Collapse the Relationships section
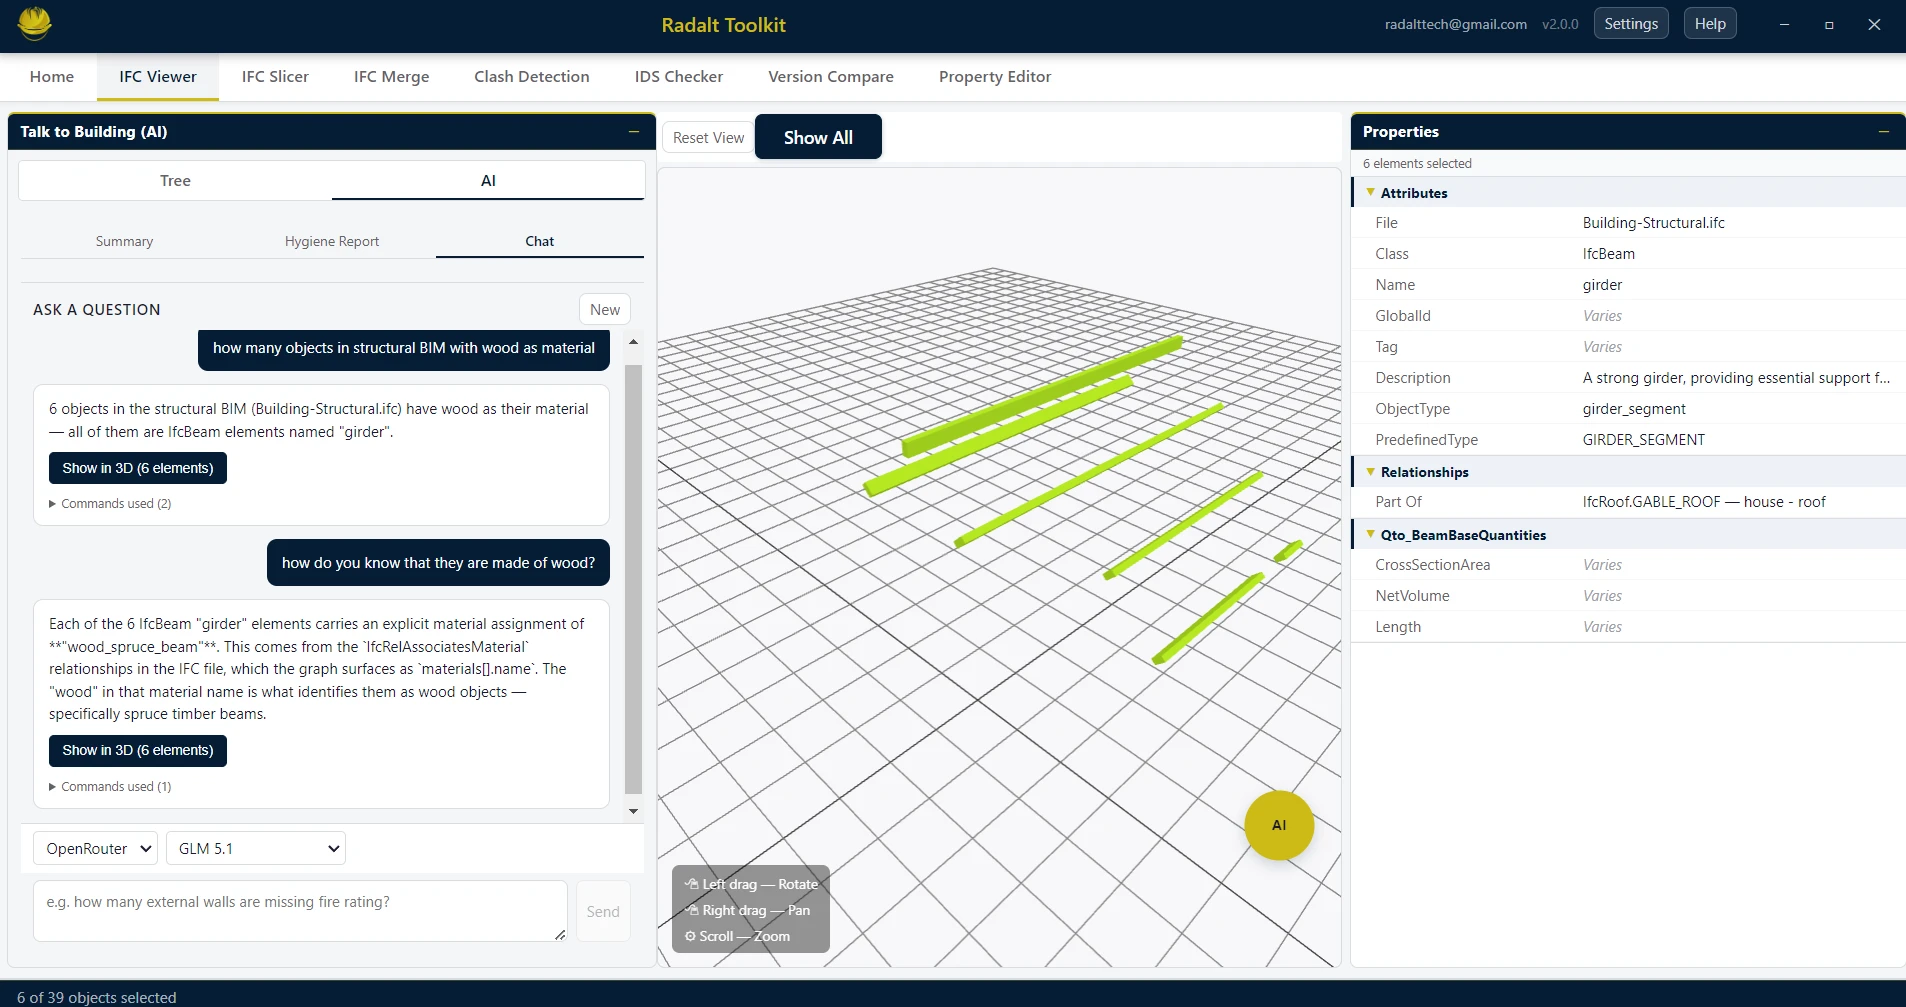The height and width of the screenshot is (1007, 1906). click(1370, 471)
